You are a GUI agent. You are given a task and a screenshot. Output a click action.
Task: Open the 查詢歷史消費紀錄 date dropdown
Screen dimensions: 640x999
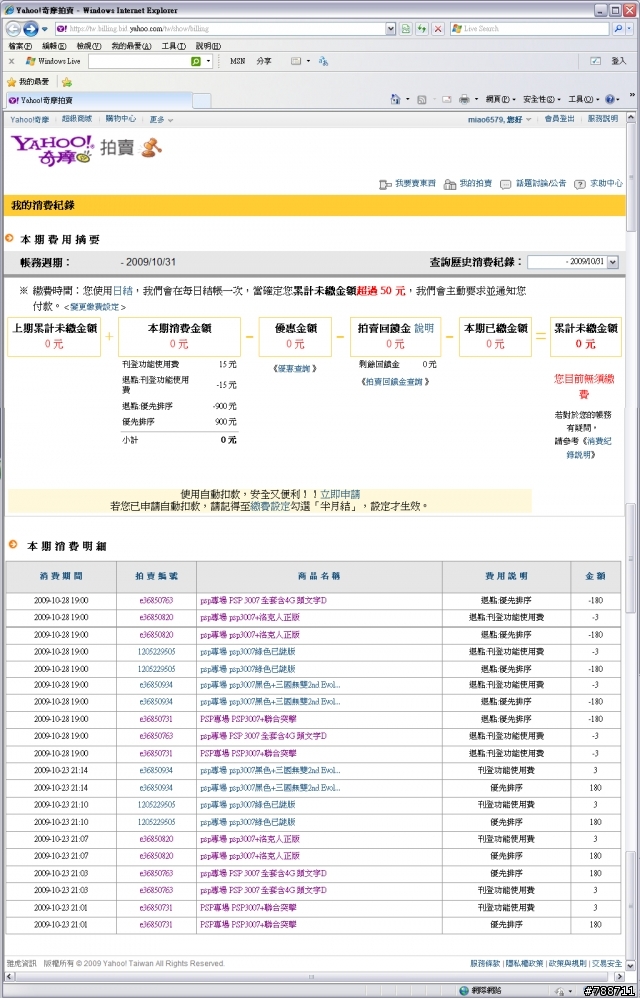[613, 262]
